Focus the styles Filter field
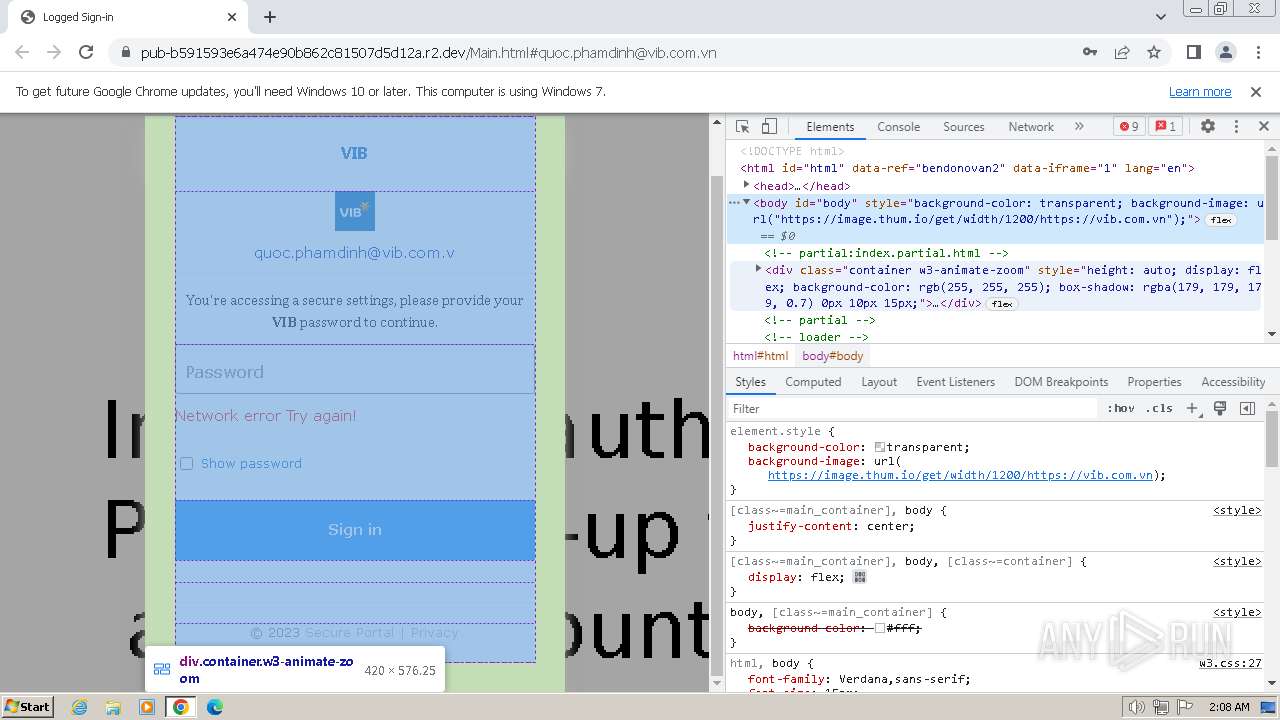This screenshot has width=1280, height=720. pos(912,408)
